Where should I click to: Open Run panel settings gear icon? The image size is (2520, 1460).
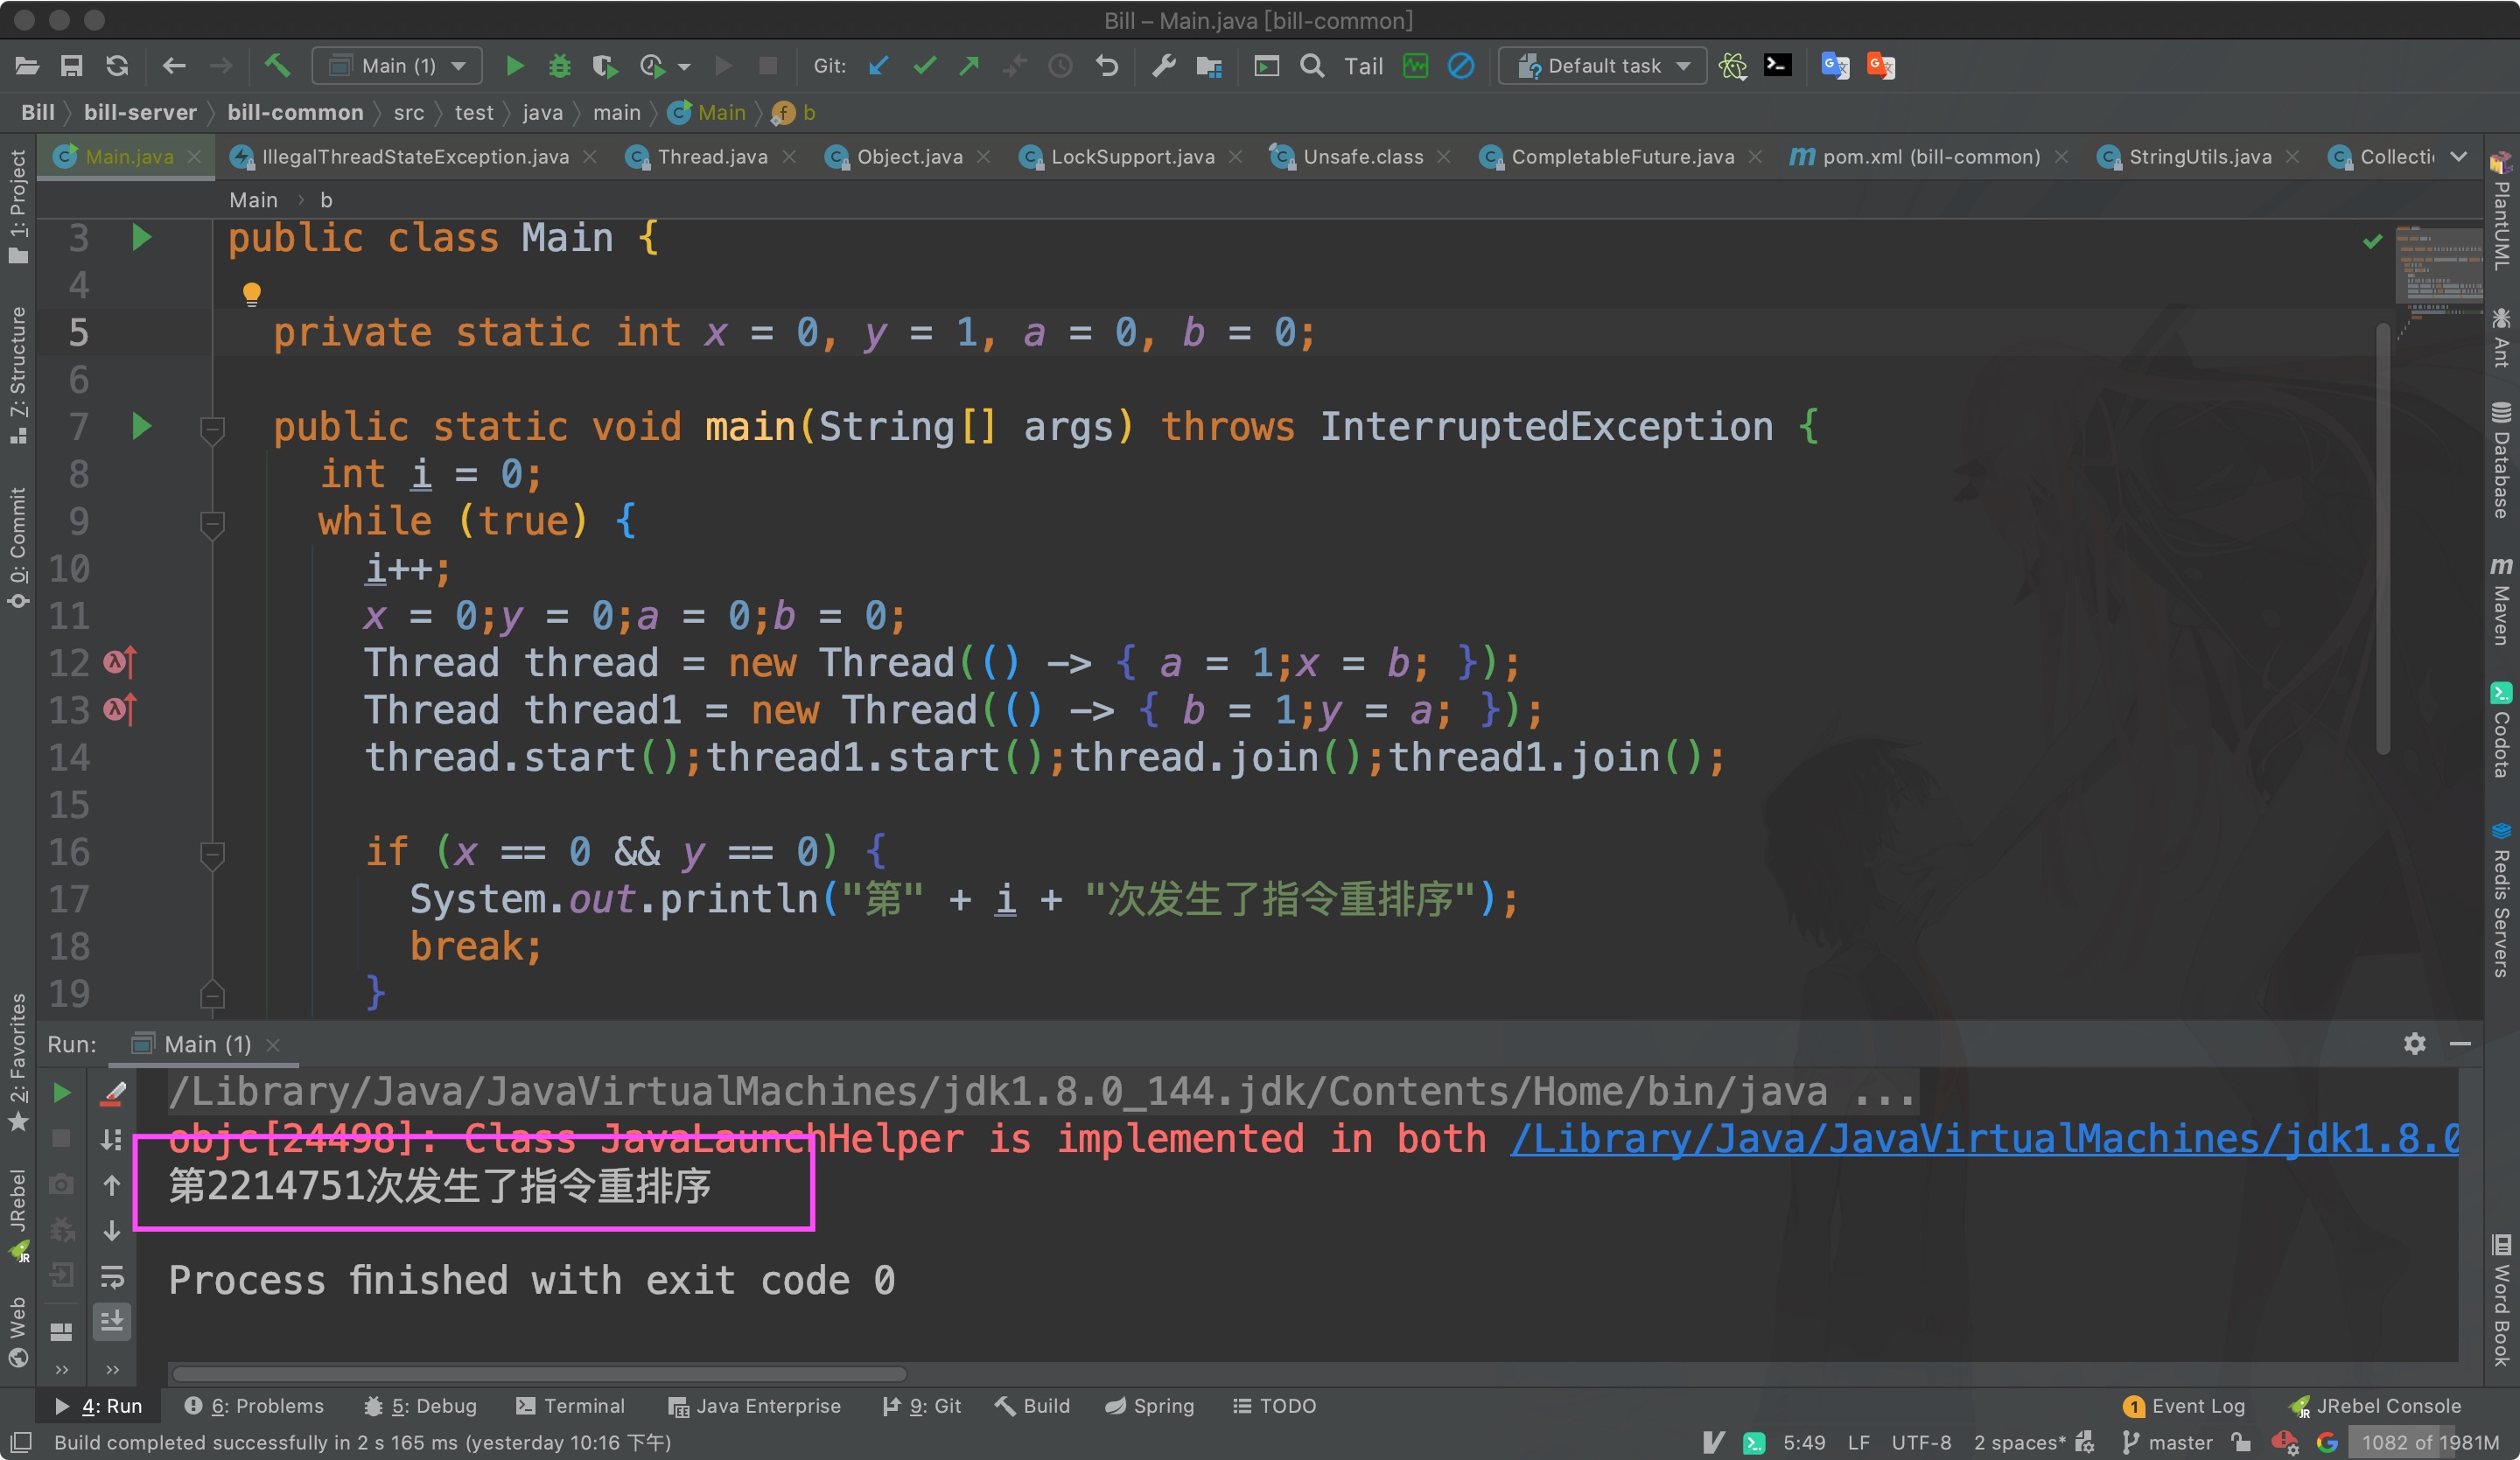click(2414, 1044)
